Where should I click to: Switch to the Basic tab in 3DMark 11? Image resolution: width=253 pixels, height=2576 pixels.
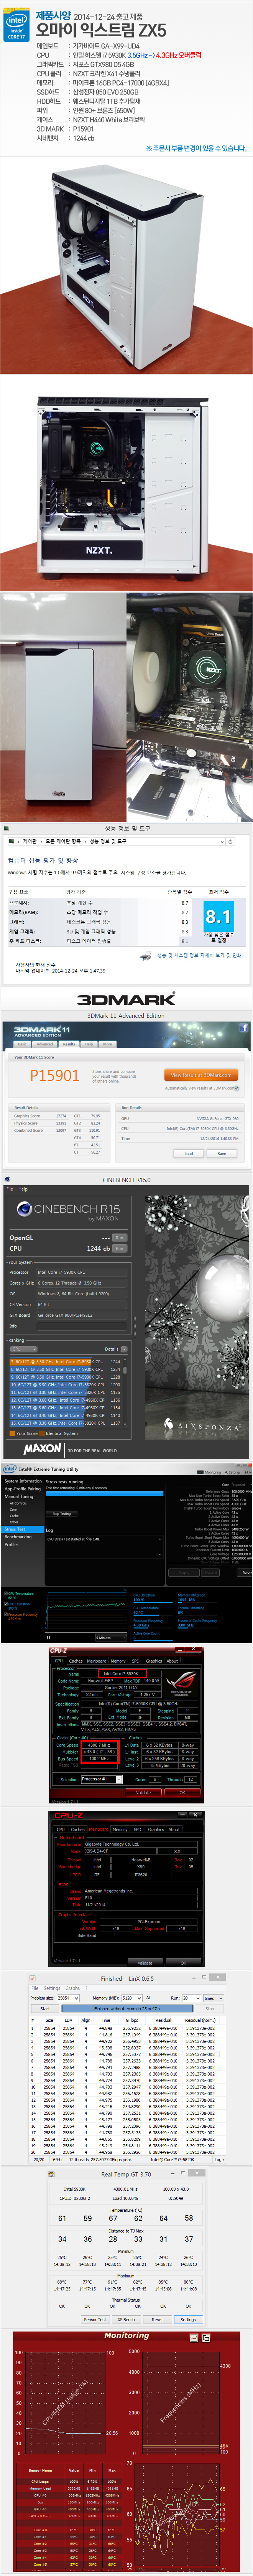click(x=21, y=1043)
